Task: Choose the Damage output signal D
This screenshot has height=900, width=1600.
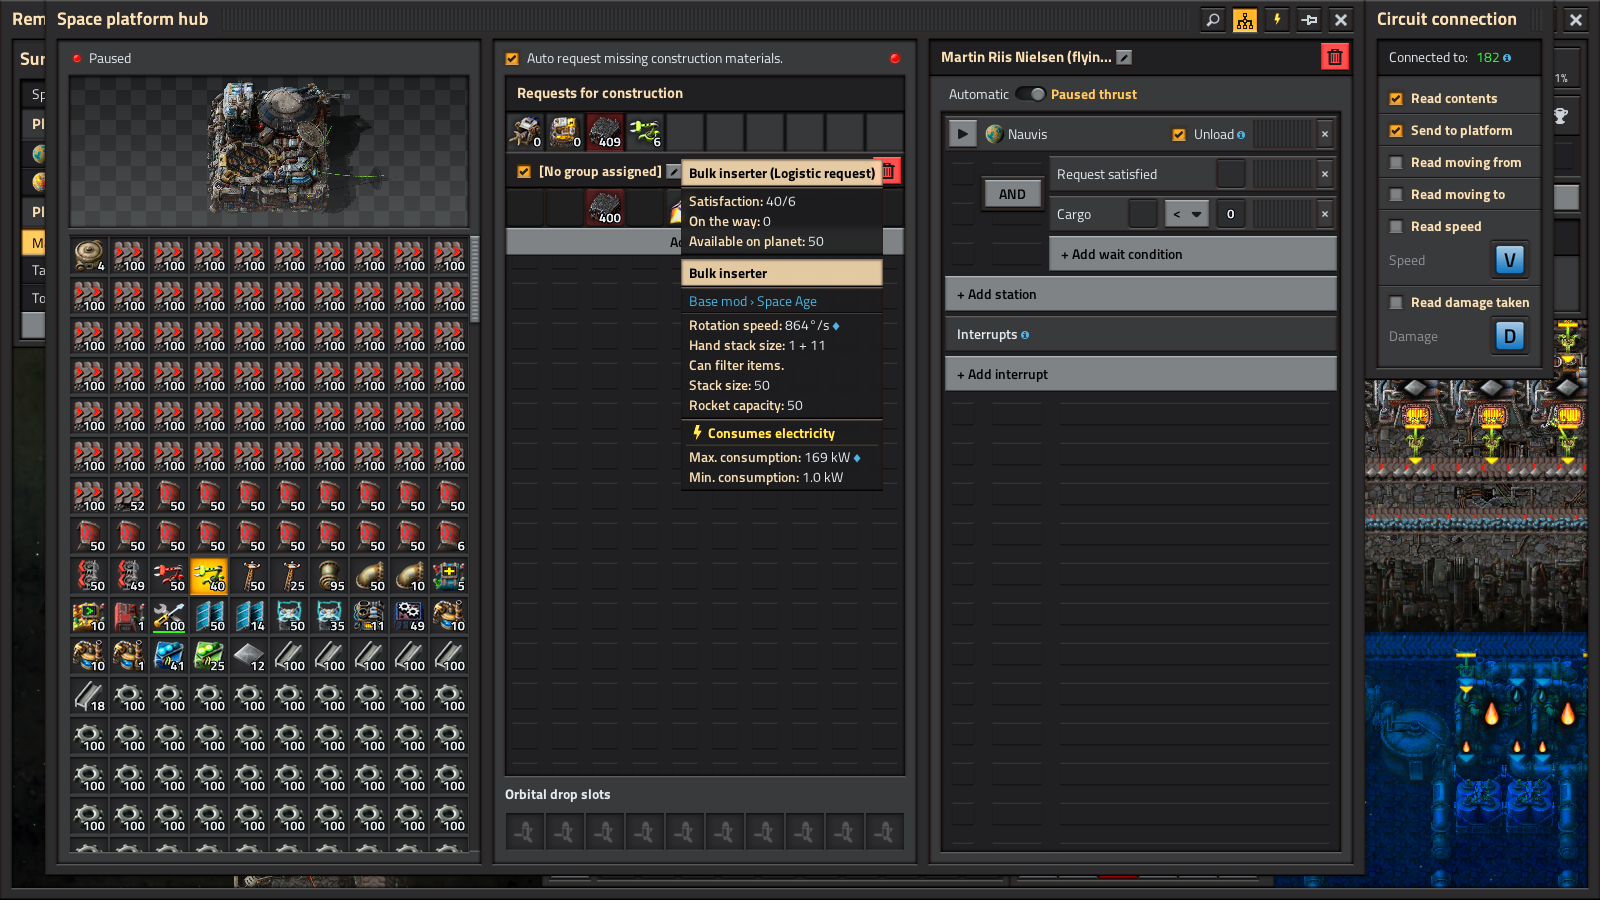Action: coord(1510,336)
